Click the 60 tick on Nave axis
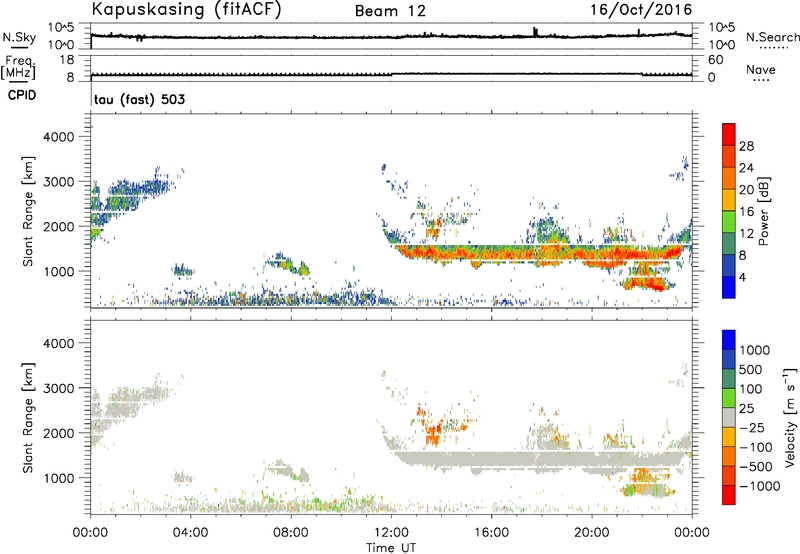Image resolution: width=800 pixels, height=554 pixels. 715,60
